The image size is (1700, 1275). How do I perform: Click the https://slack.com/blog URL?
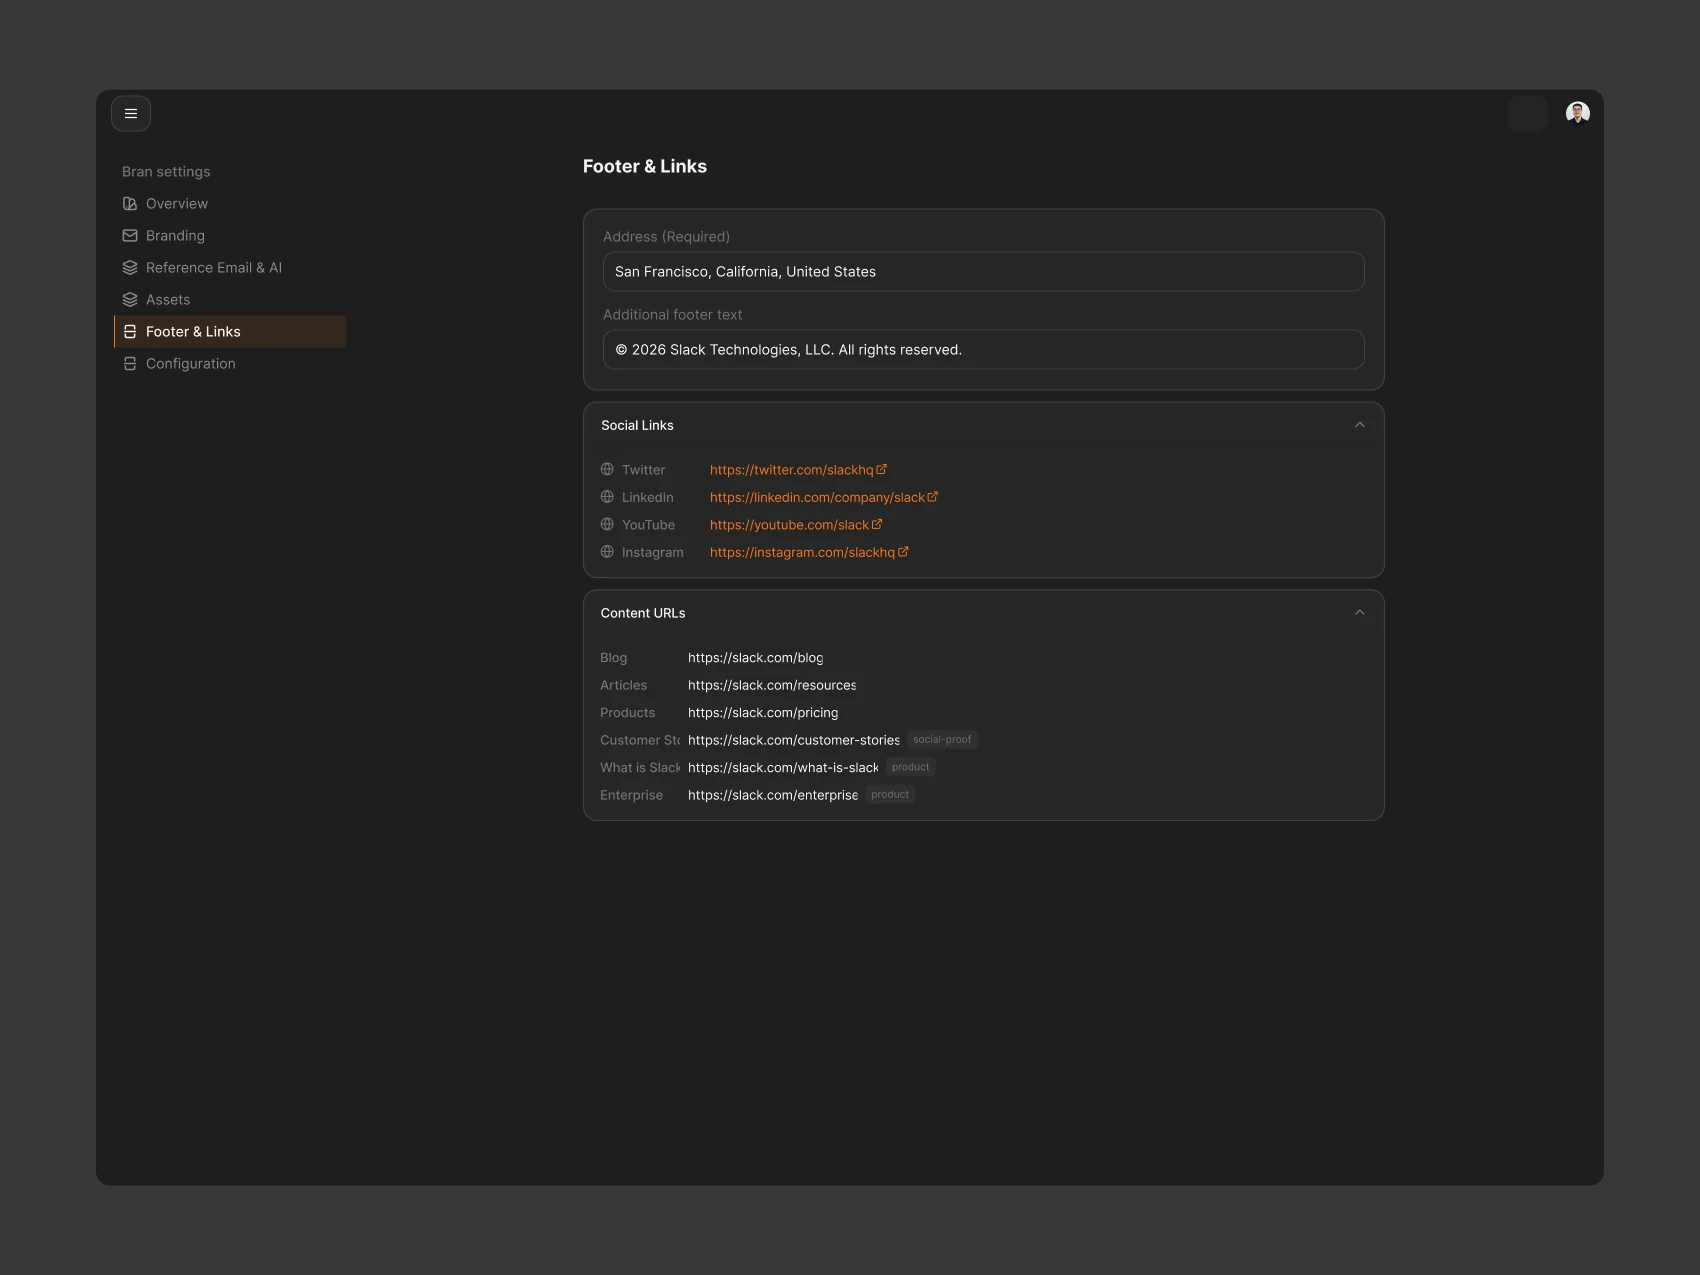pos(756,658)
